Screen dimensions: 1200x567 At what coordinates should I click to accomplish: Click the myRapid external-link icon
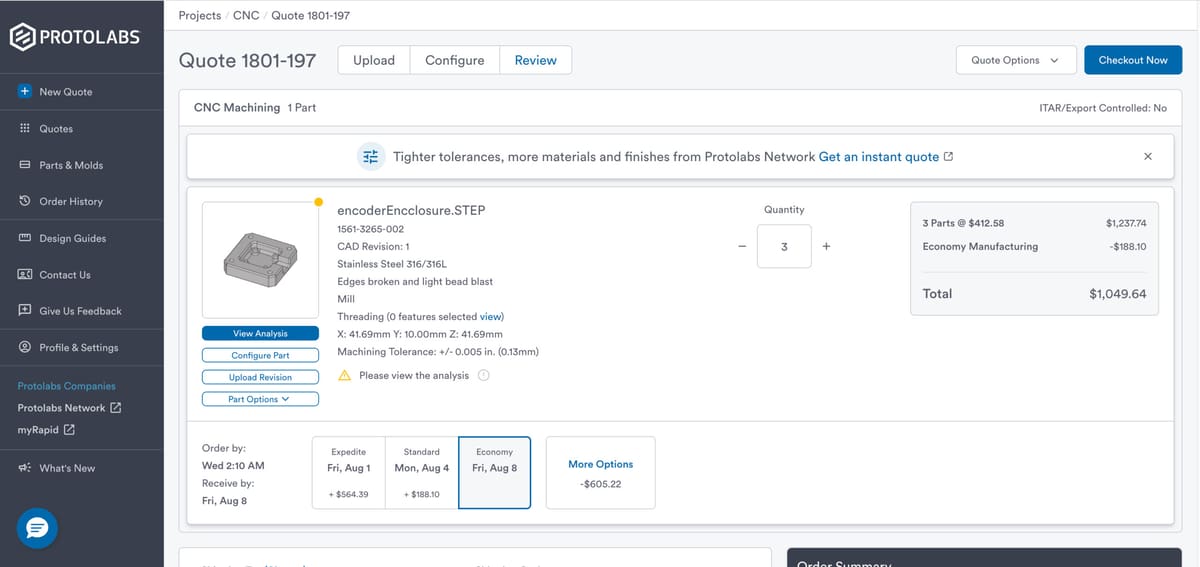(x=69, y=430)
